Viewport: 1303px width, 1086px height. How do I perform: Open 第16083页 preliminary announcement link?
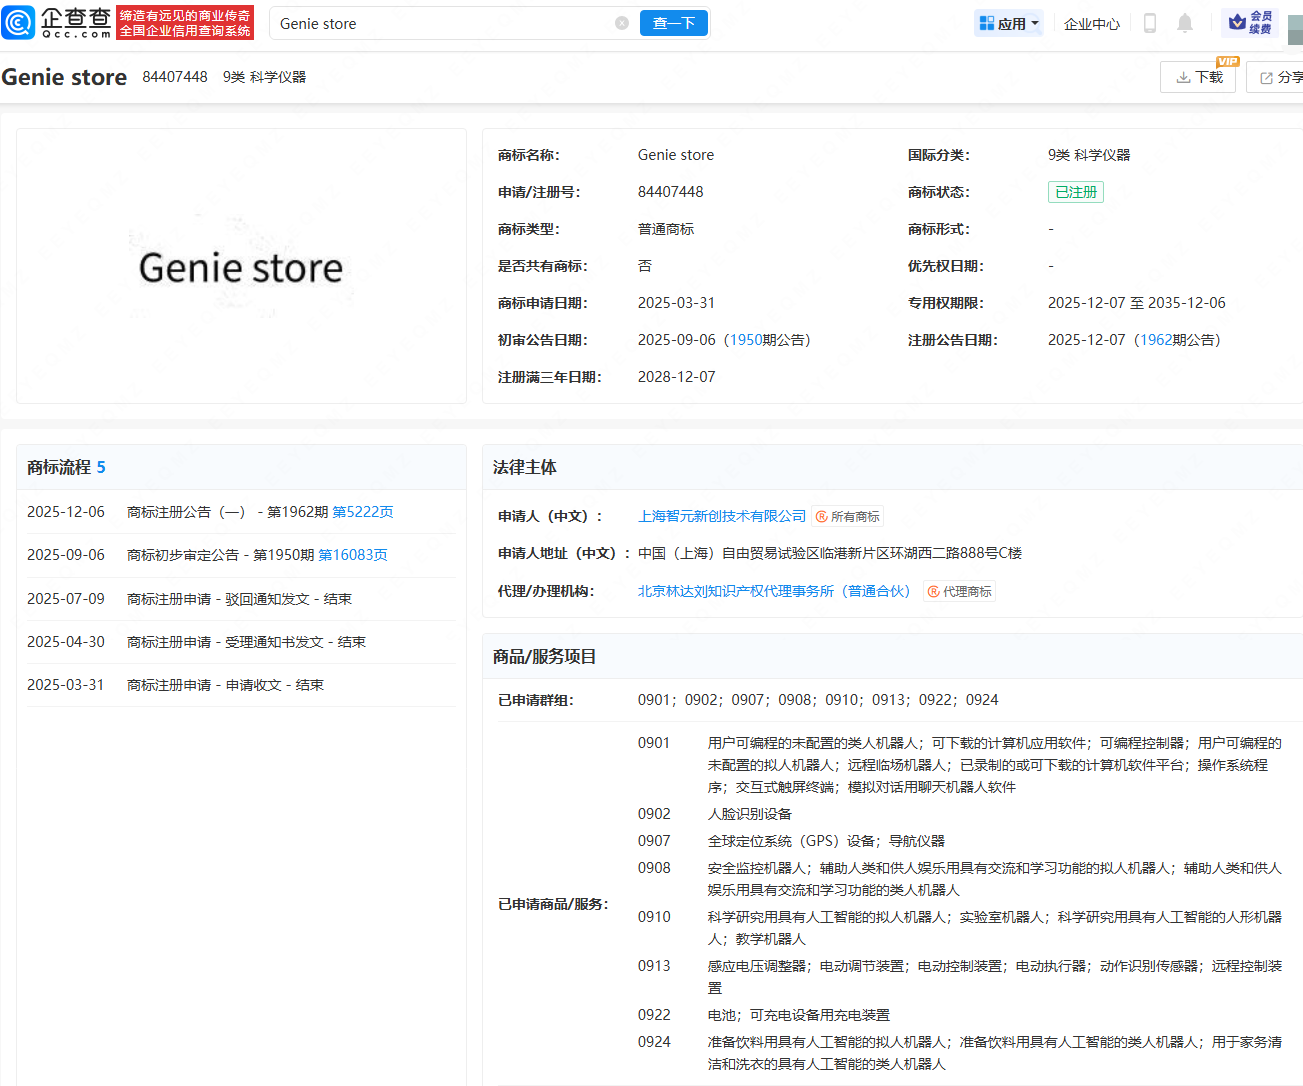click(352, 555)
